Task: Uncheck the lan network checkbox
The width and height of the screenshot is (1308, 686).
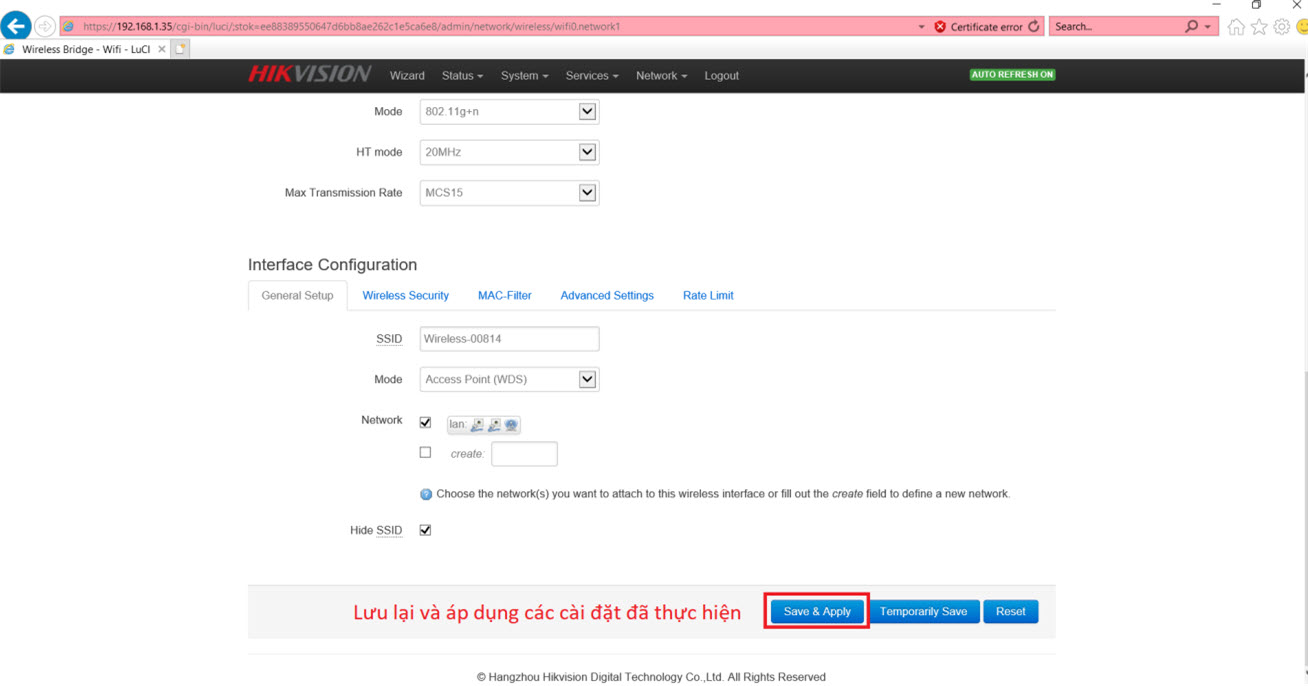Action: pyautogui.click(x=425, y=423)
